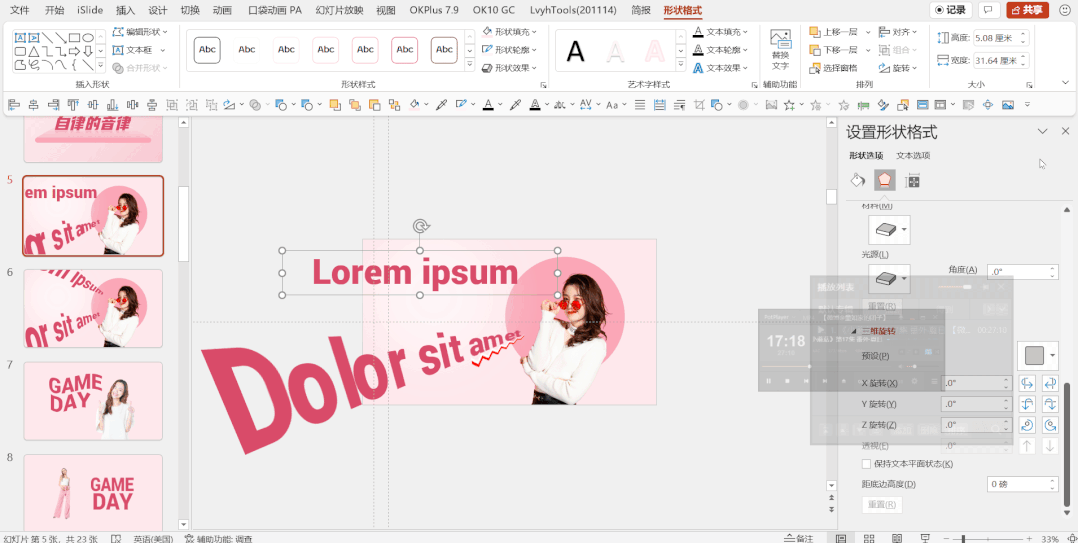Image resolution: width=1078 pixels, height=543 pixels.
Task: Select the triangle shape in shapes gallery
Action: coord(34,51)
